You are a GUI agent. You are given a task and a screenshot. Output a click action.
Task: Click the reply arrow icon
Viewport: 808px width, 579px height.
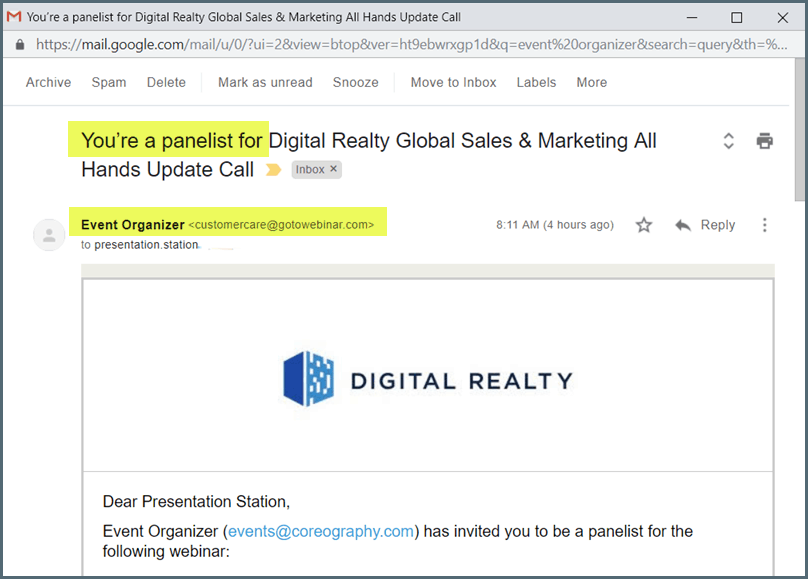click(683, 225)
